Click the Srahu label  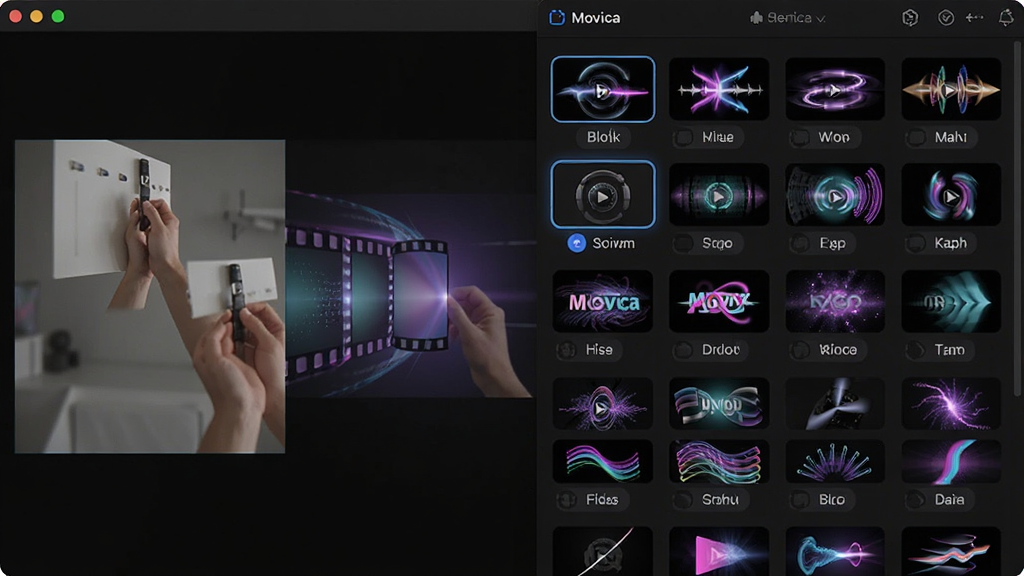(x=720, y=500)
